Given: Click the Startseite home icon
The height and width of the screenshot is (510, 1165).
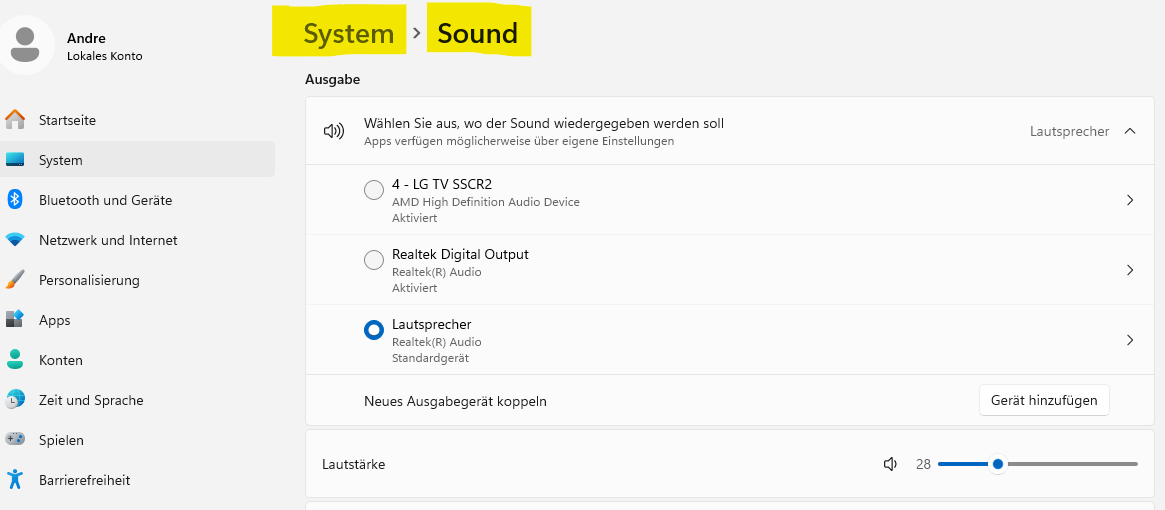Looking at the screenshot, I should pyautogui.click(x=15, y=120).
